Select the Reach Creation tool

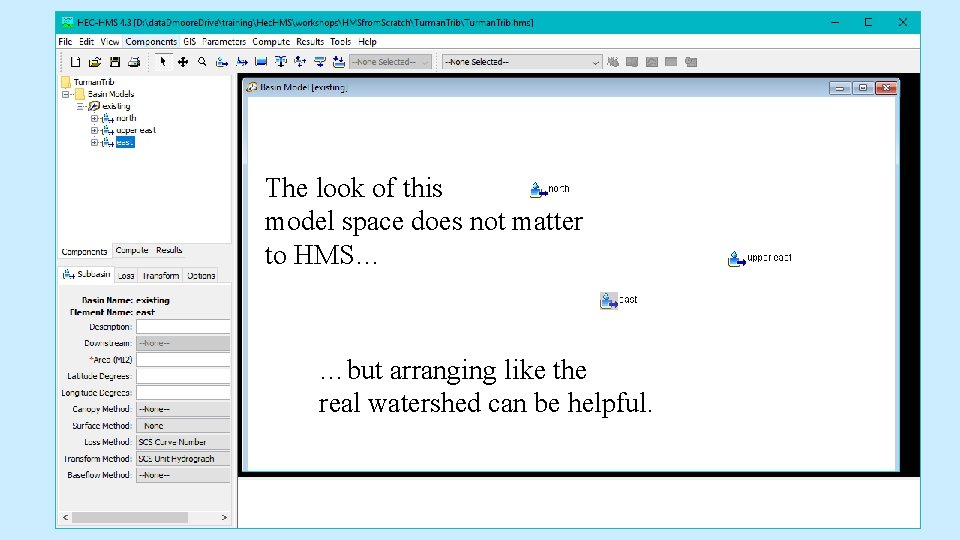click(242, 62)
